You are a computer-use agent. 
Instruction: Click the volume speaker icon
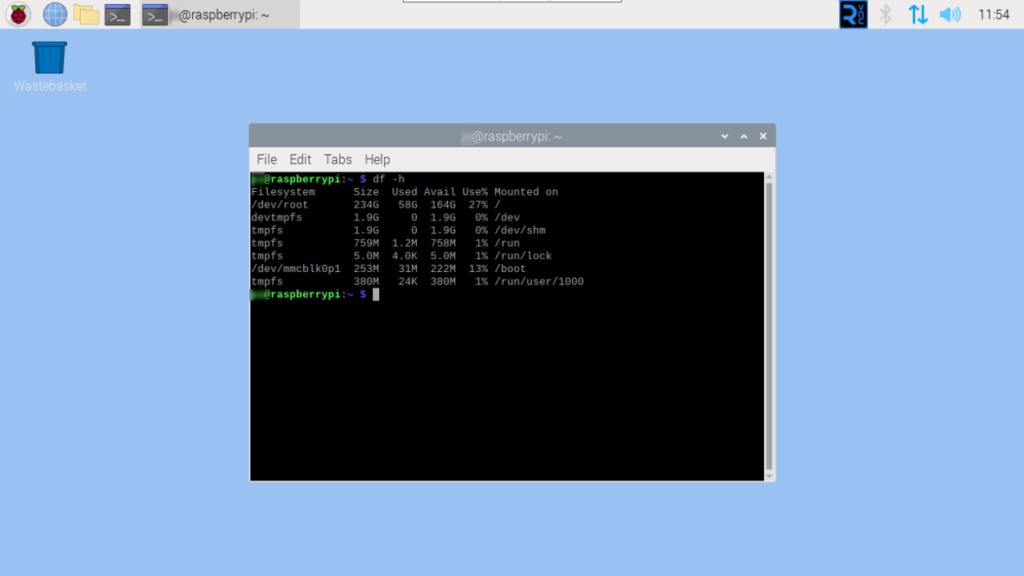click(x=949, y=14)
